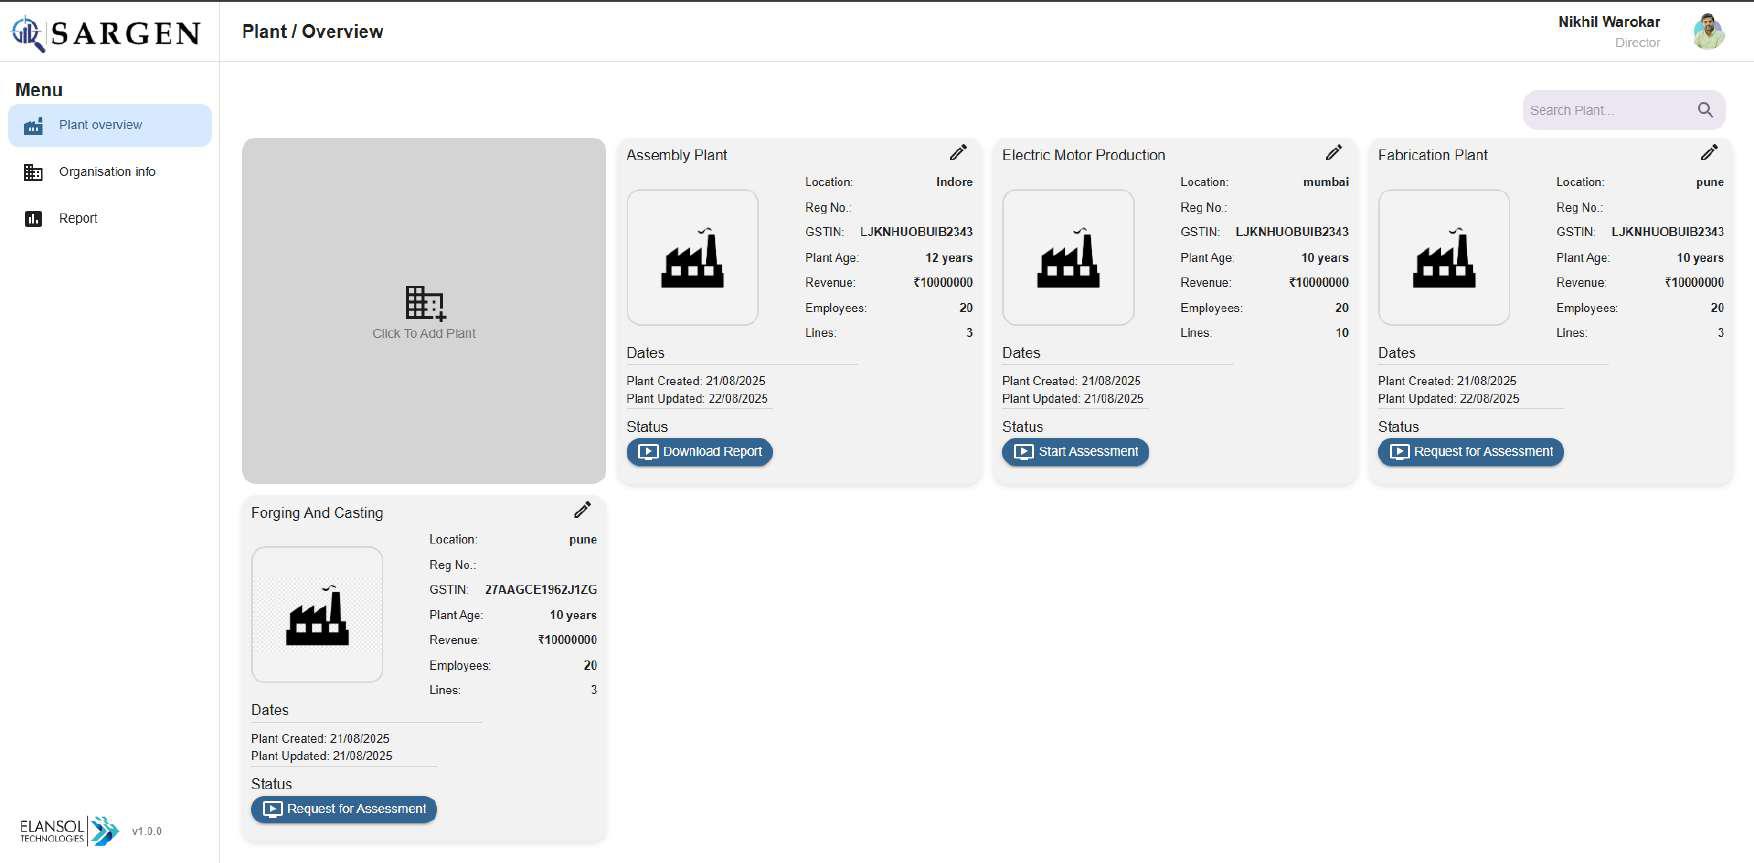Click the Forging And Casting factory image
Viewport: 1754px width, 863px height.
317,615
